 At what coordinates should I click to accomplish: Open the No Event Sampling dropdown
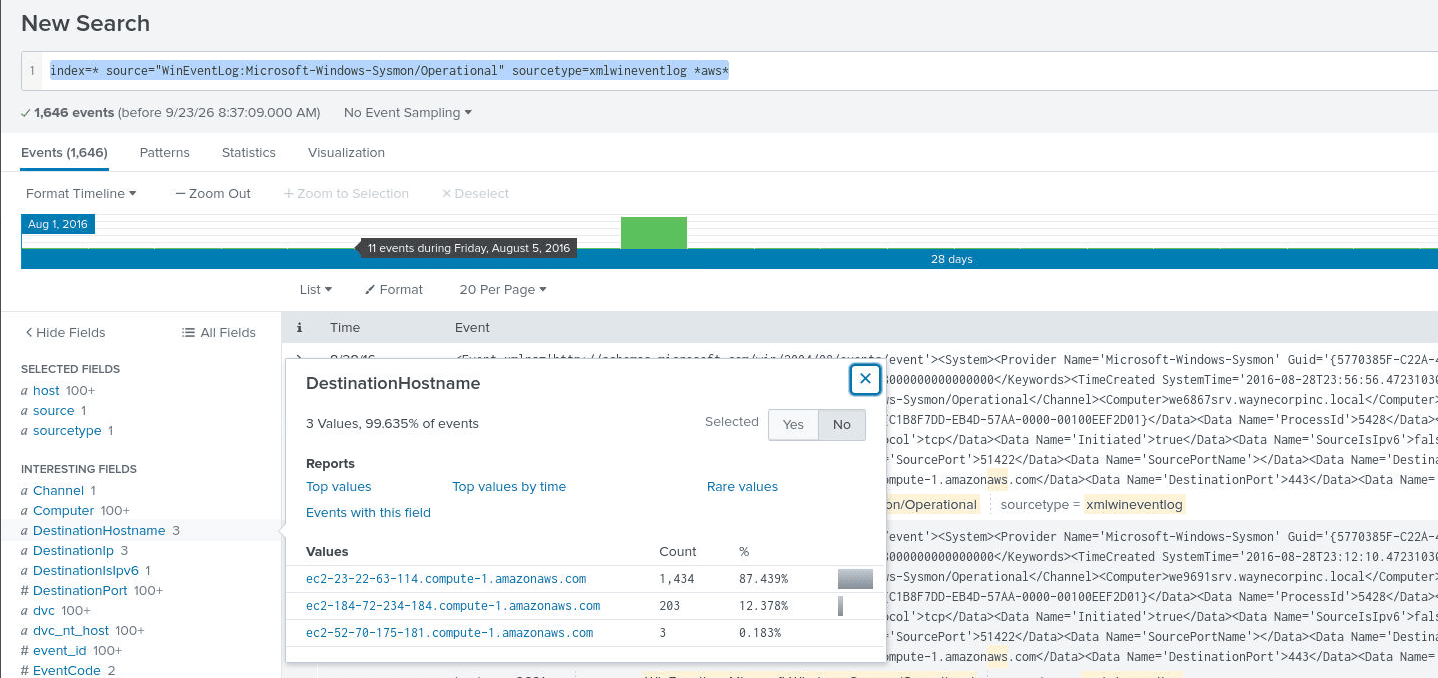[x=407, y=113]
